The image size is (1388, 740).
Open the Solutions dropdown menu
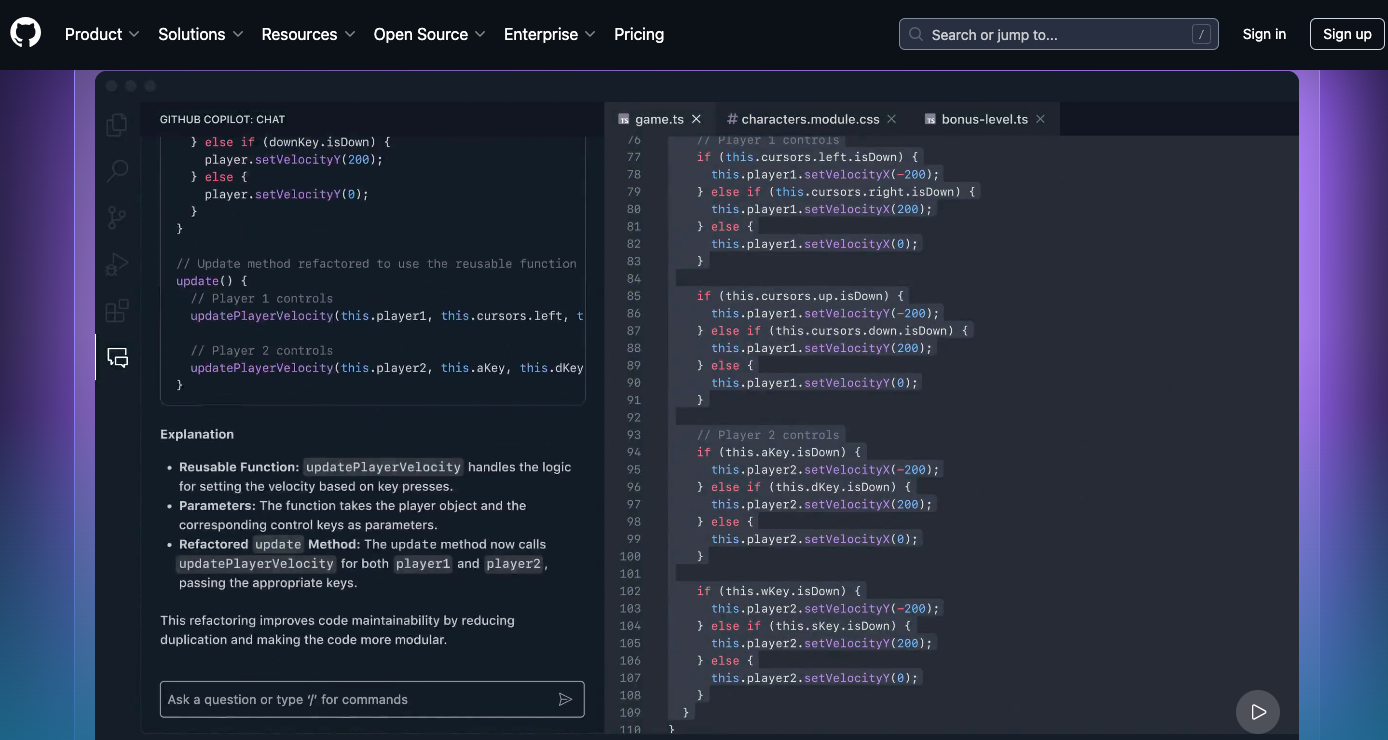[200, 34]
